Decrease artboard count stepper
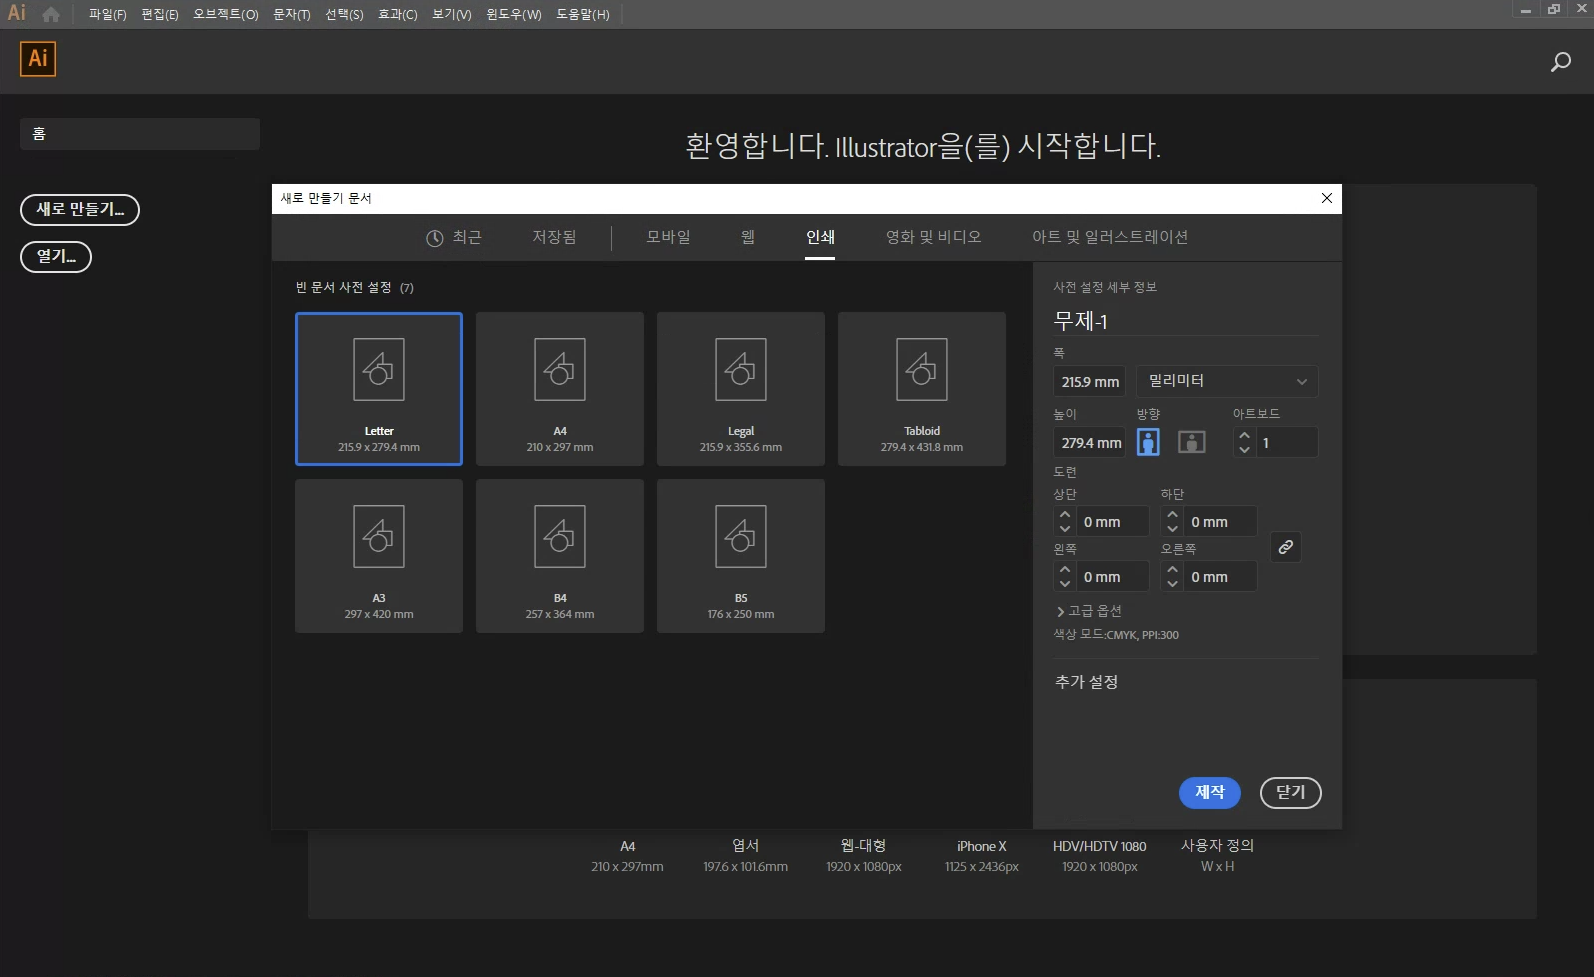Screen dimensions: 1594x977 coord(1244,450)
